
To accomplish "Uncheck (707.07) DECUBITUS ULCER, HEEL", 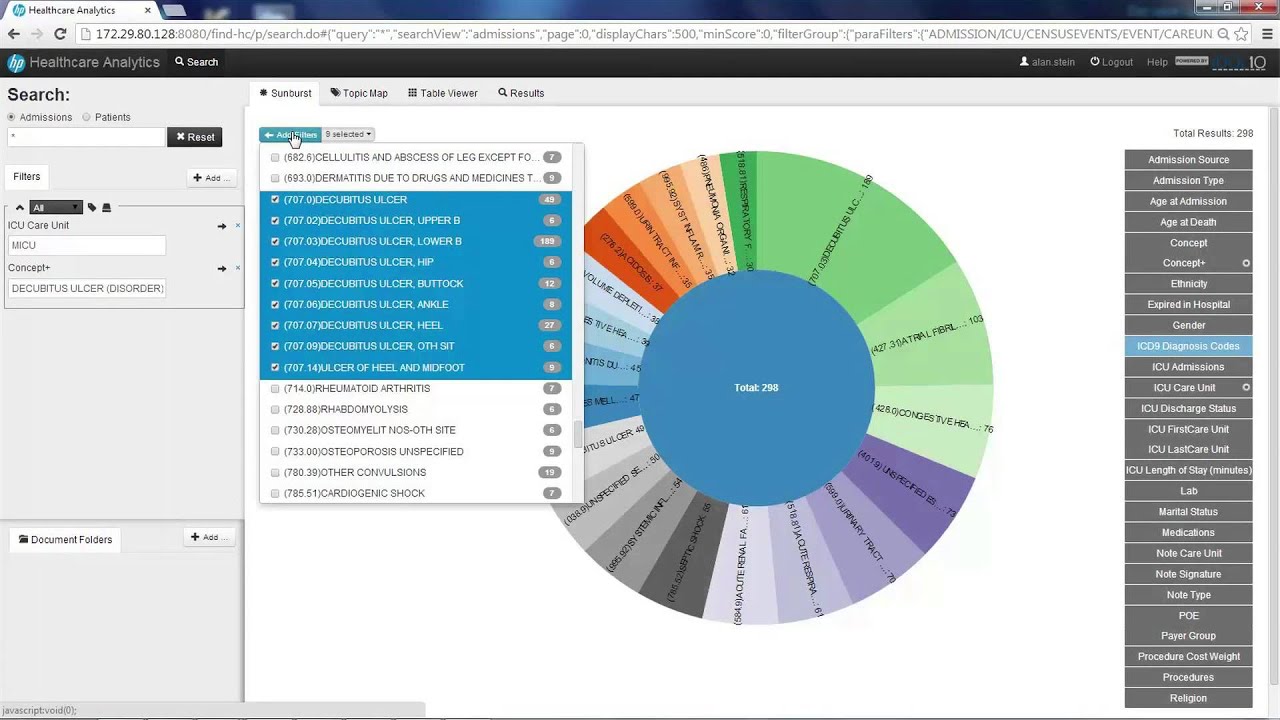I will [x=275, y=325].
